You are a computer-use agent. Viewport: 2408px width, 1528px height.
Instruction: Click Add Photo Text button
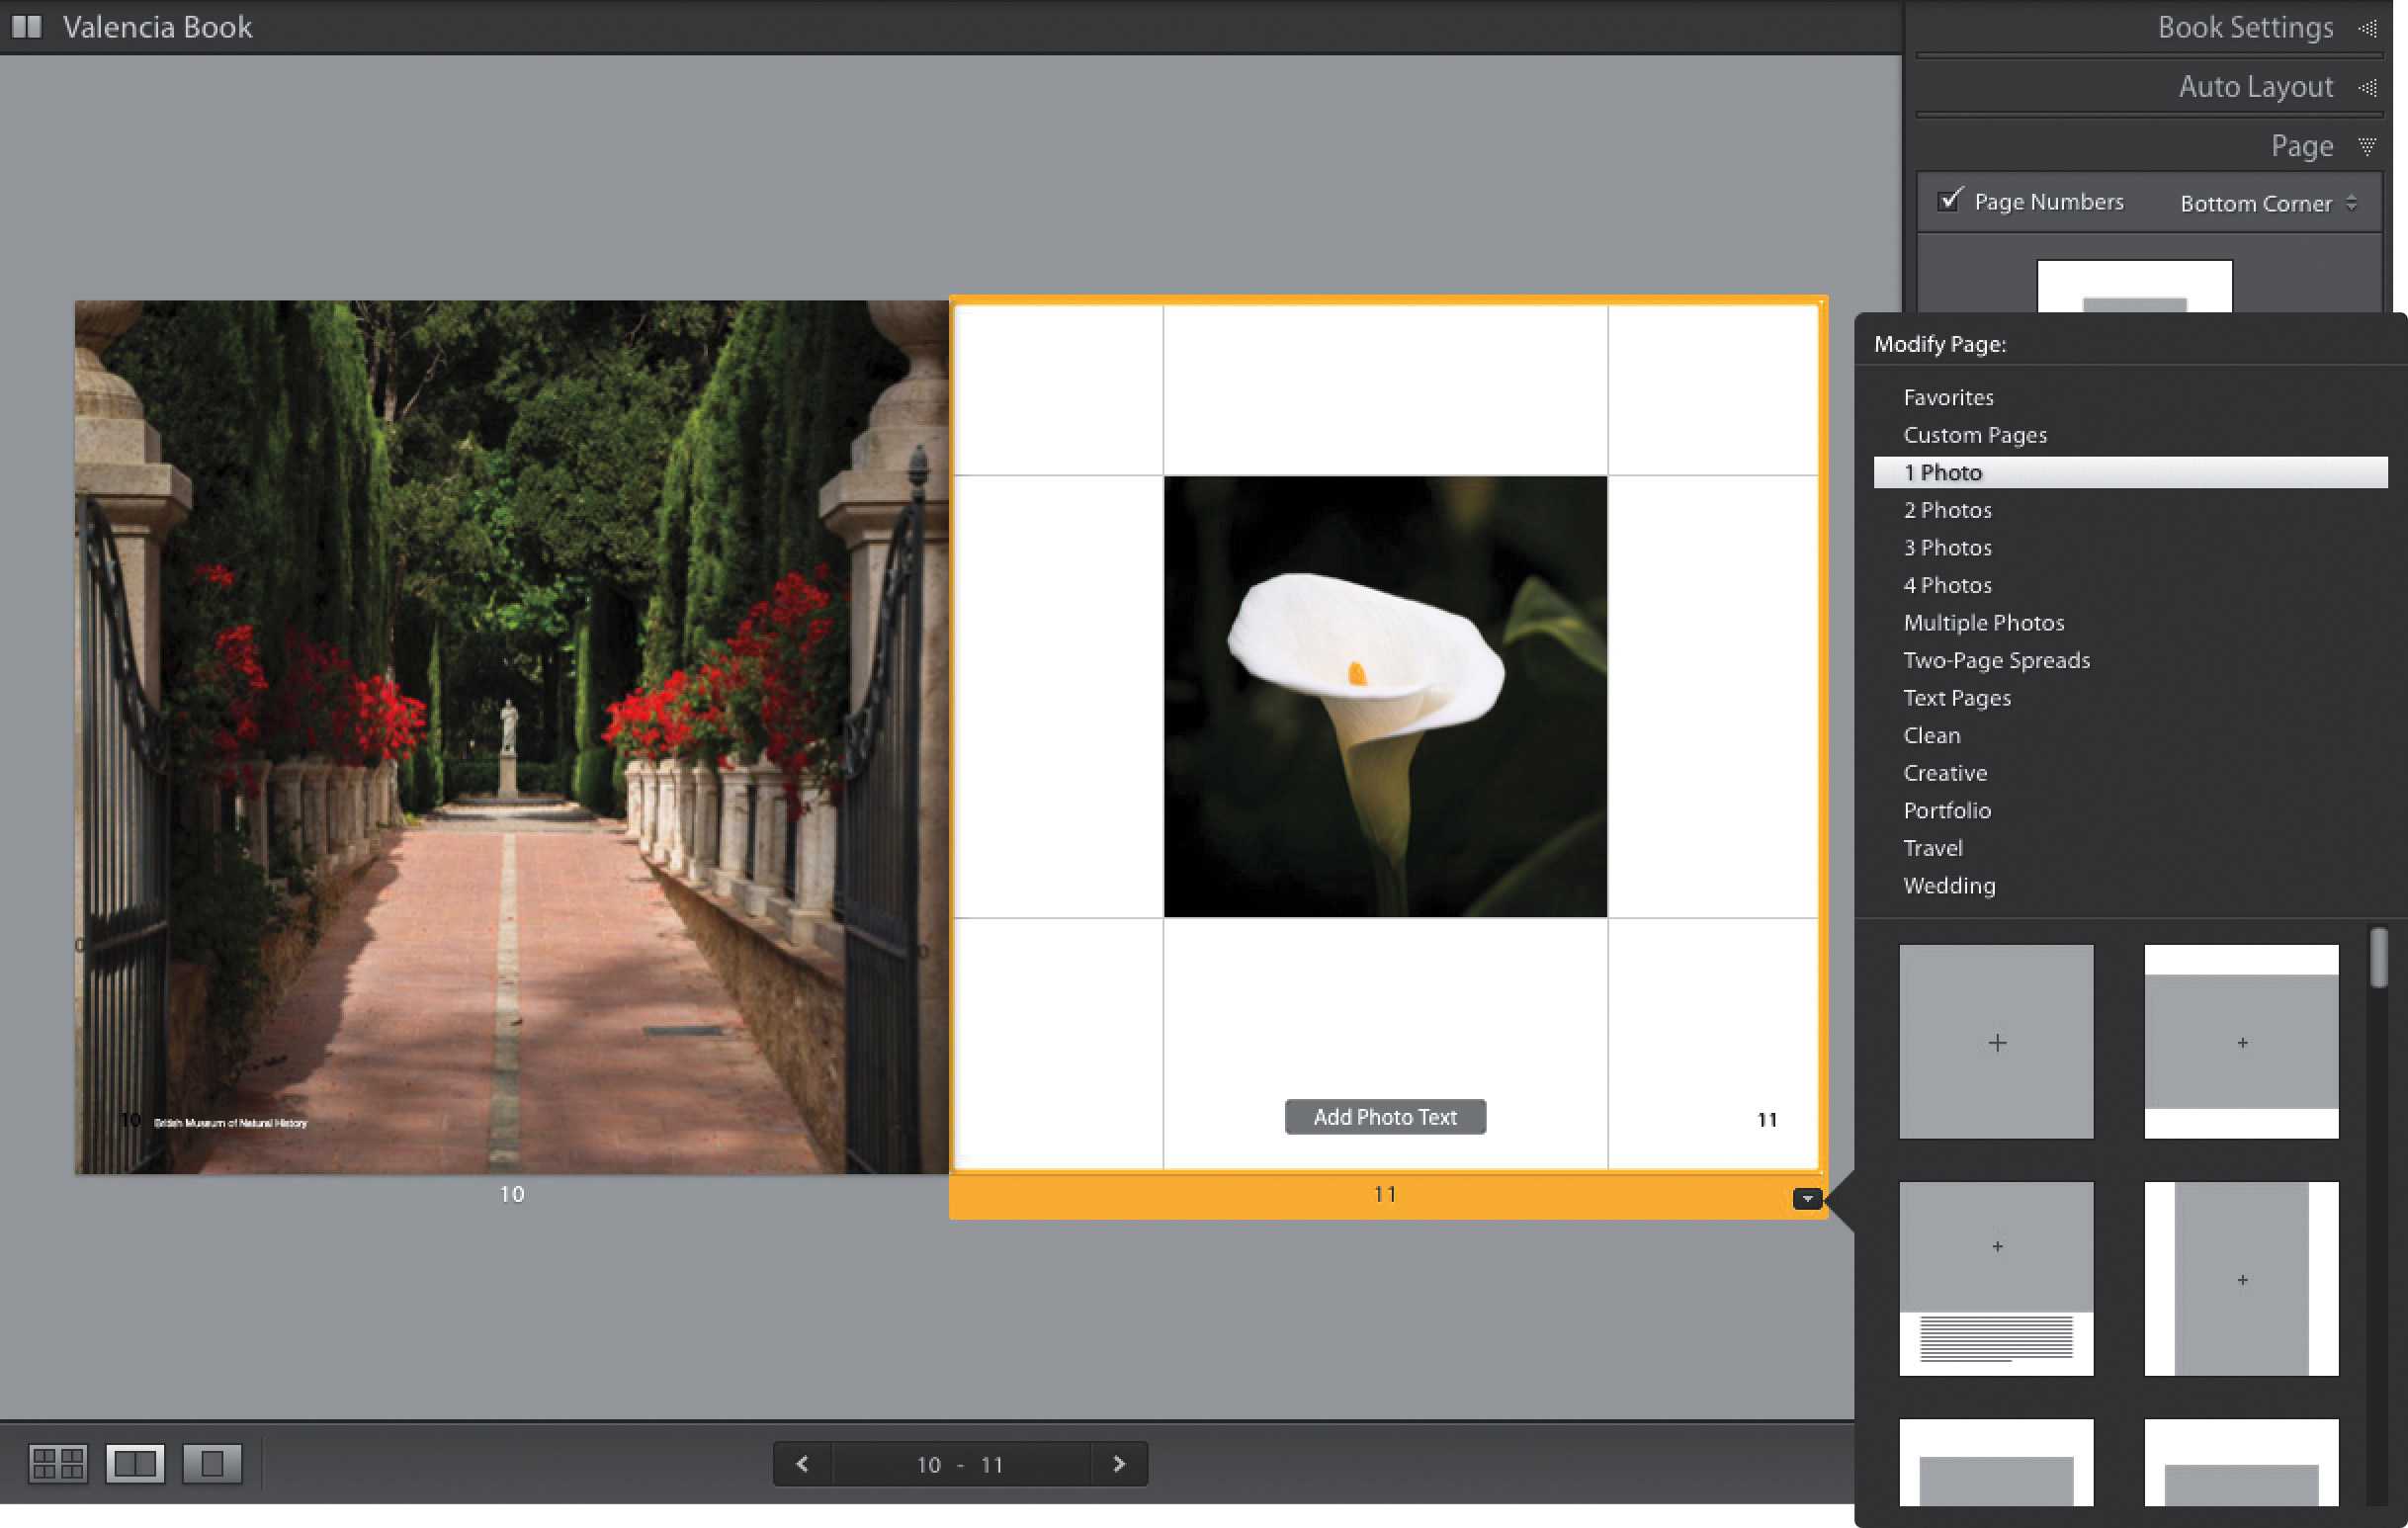(1385, 1116)
